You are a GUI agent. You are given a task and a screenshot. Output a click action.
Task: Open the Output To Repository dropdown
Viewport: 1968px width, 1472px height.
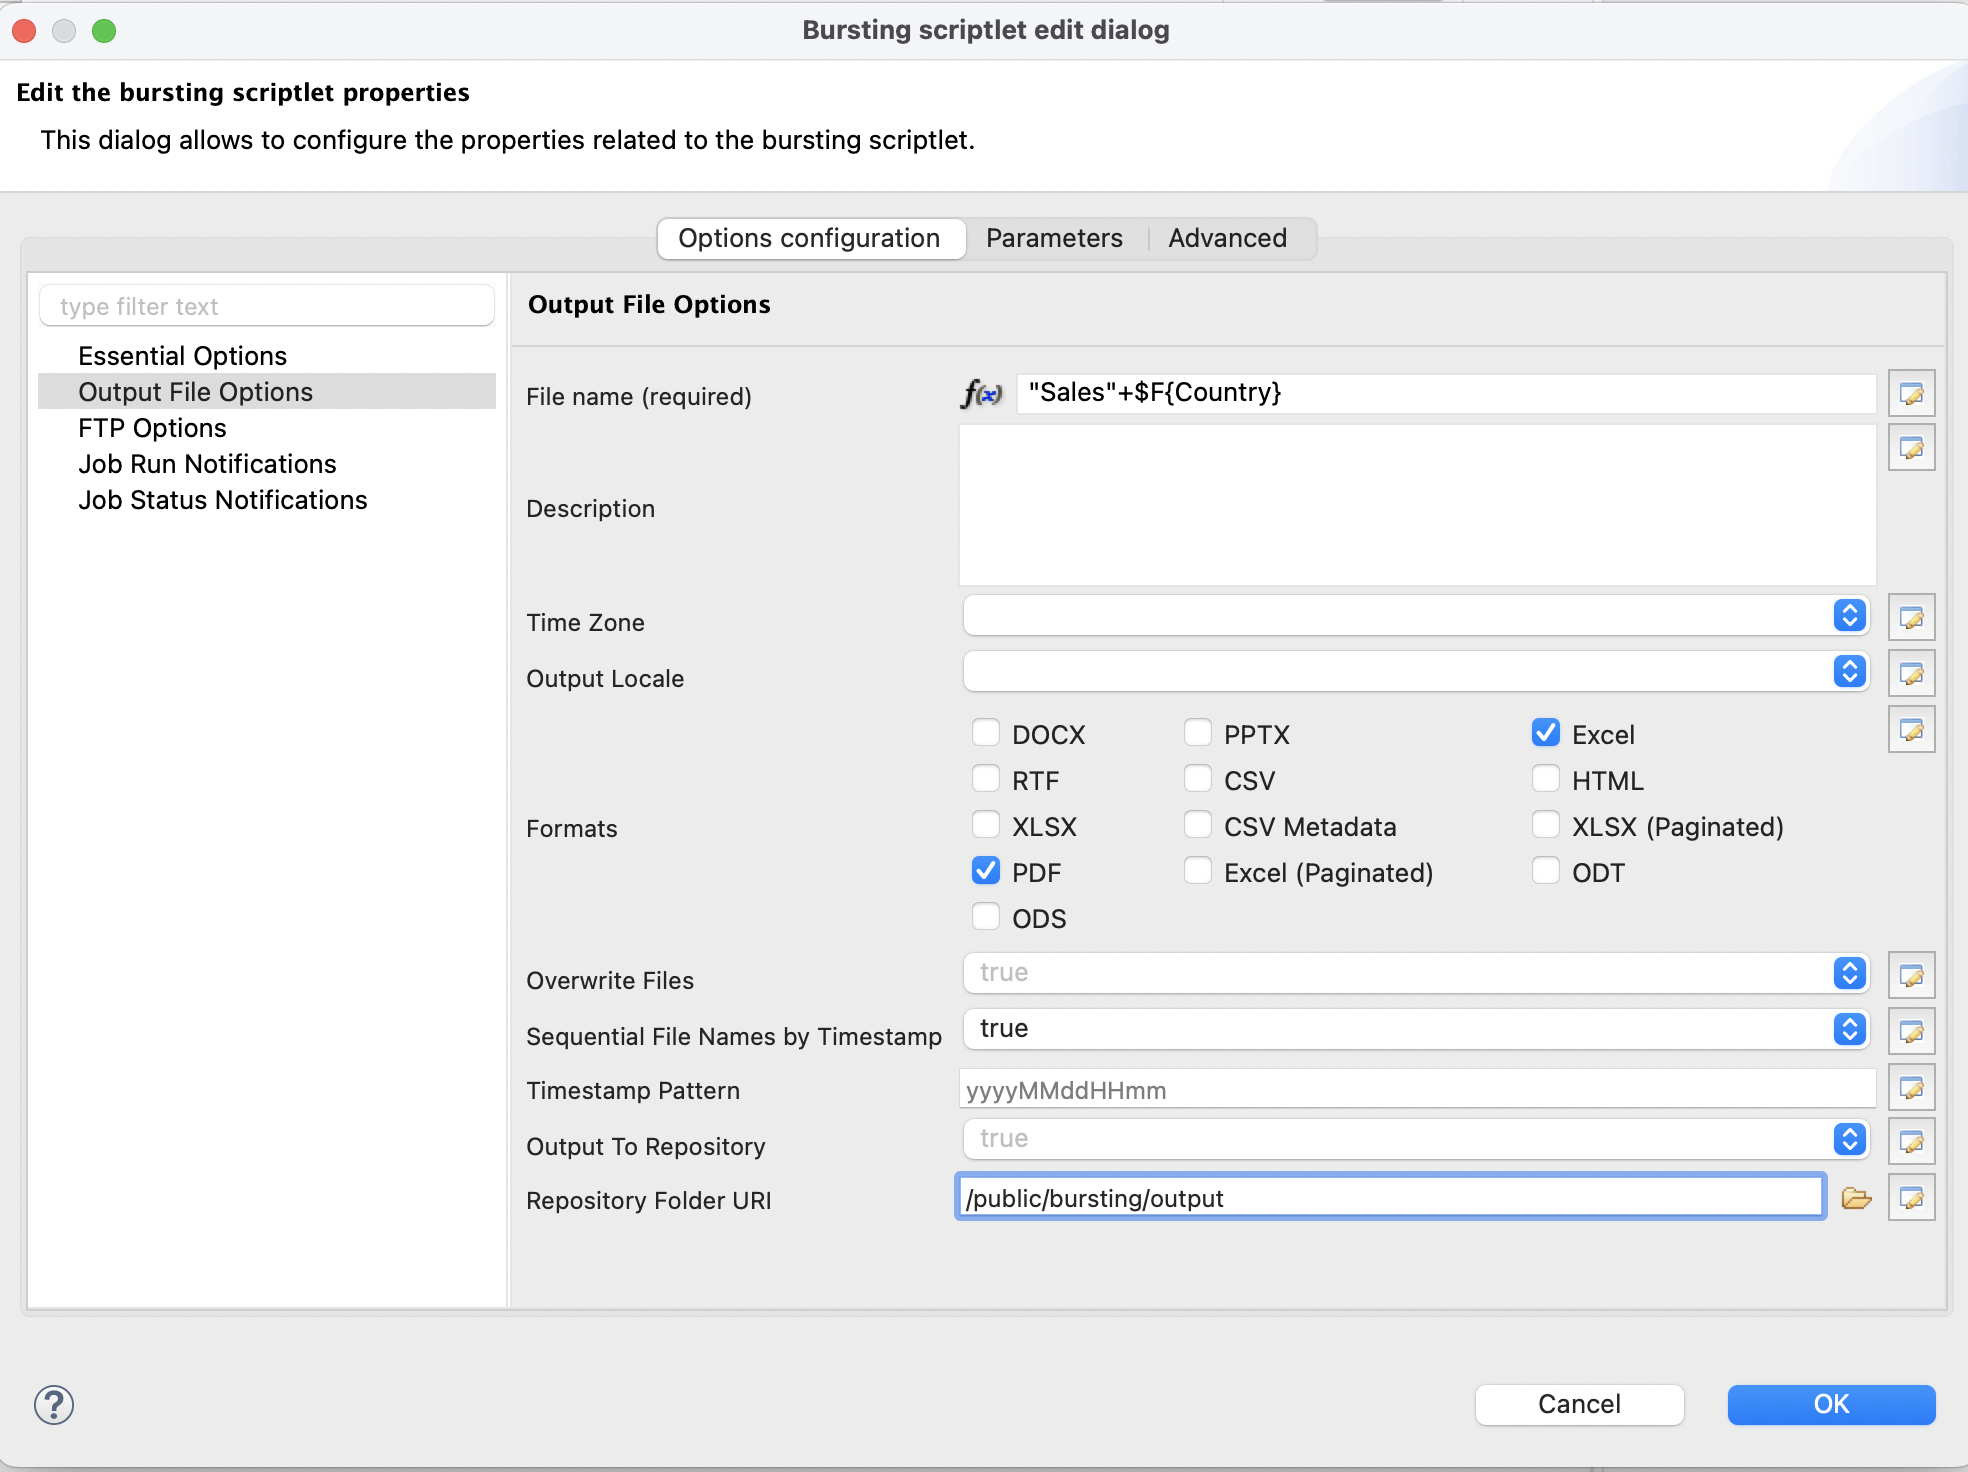click(x=1416, y=1140)
